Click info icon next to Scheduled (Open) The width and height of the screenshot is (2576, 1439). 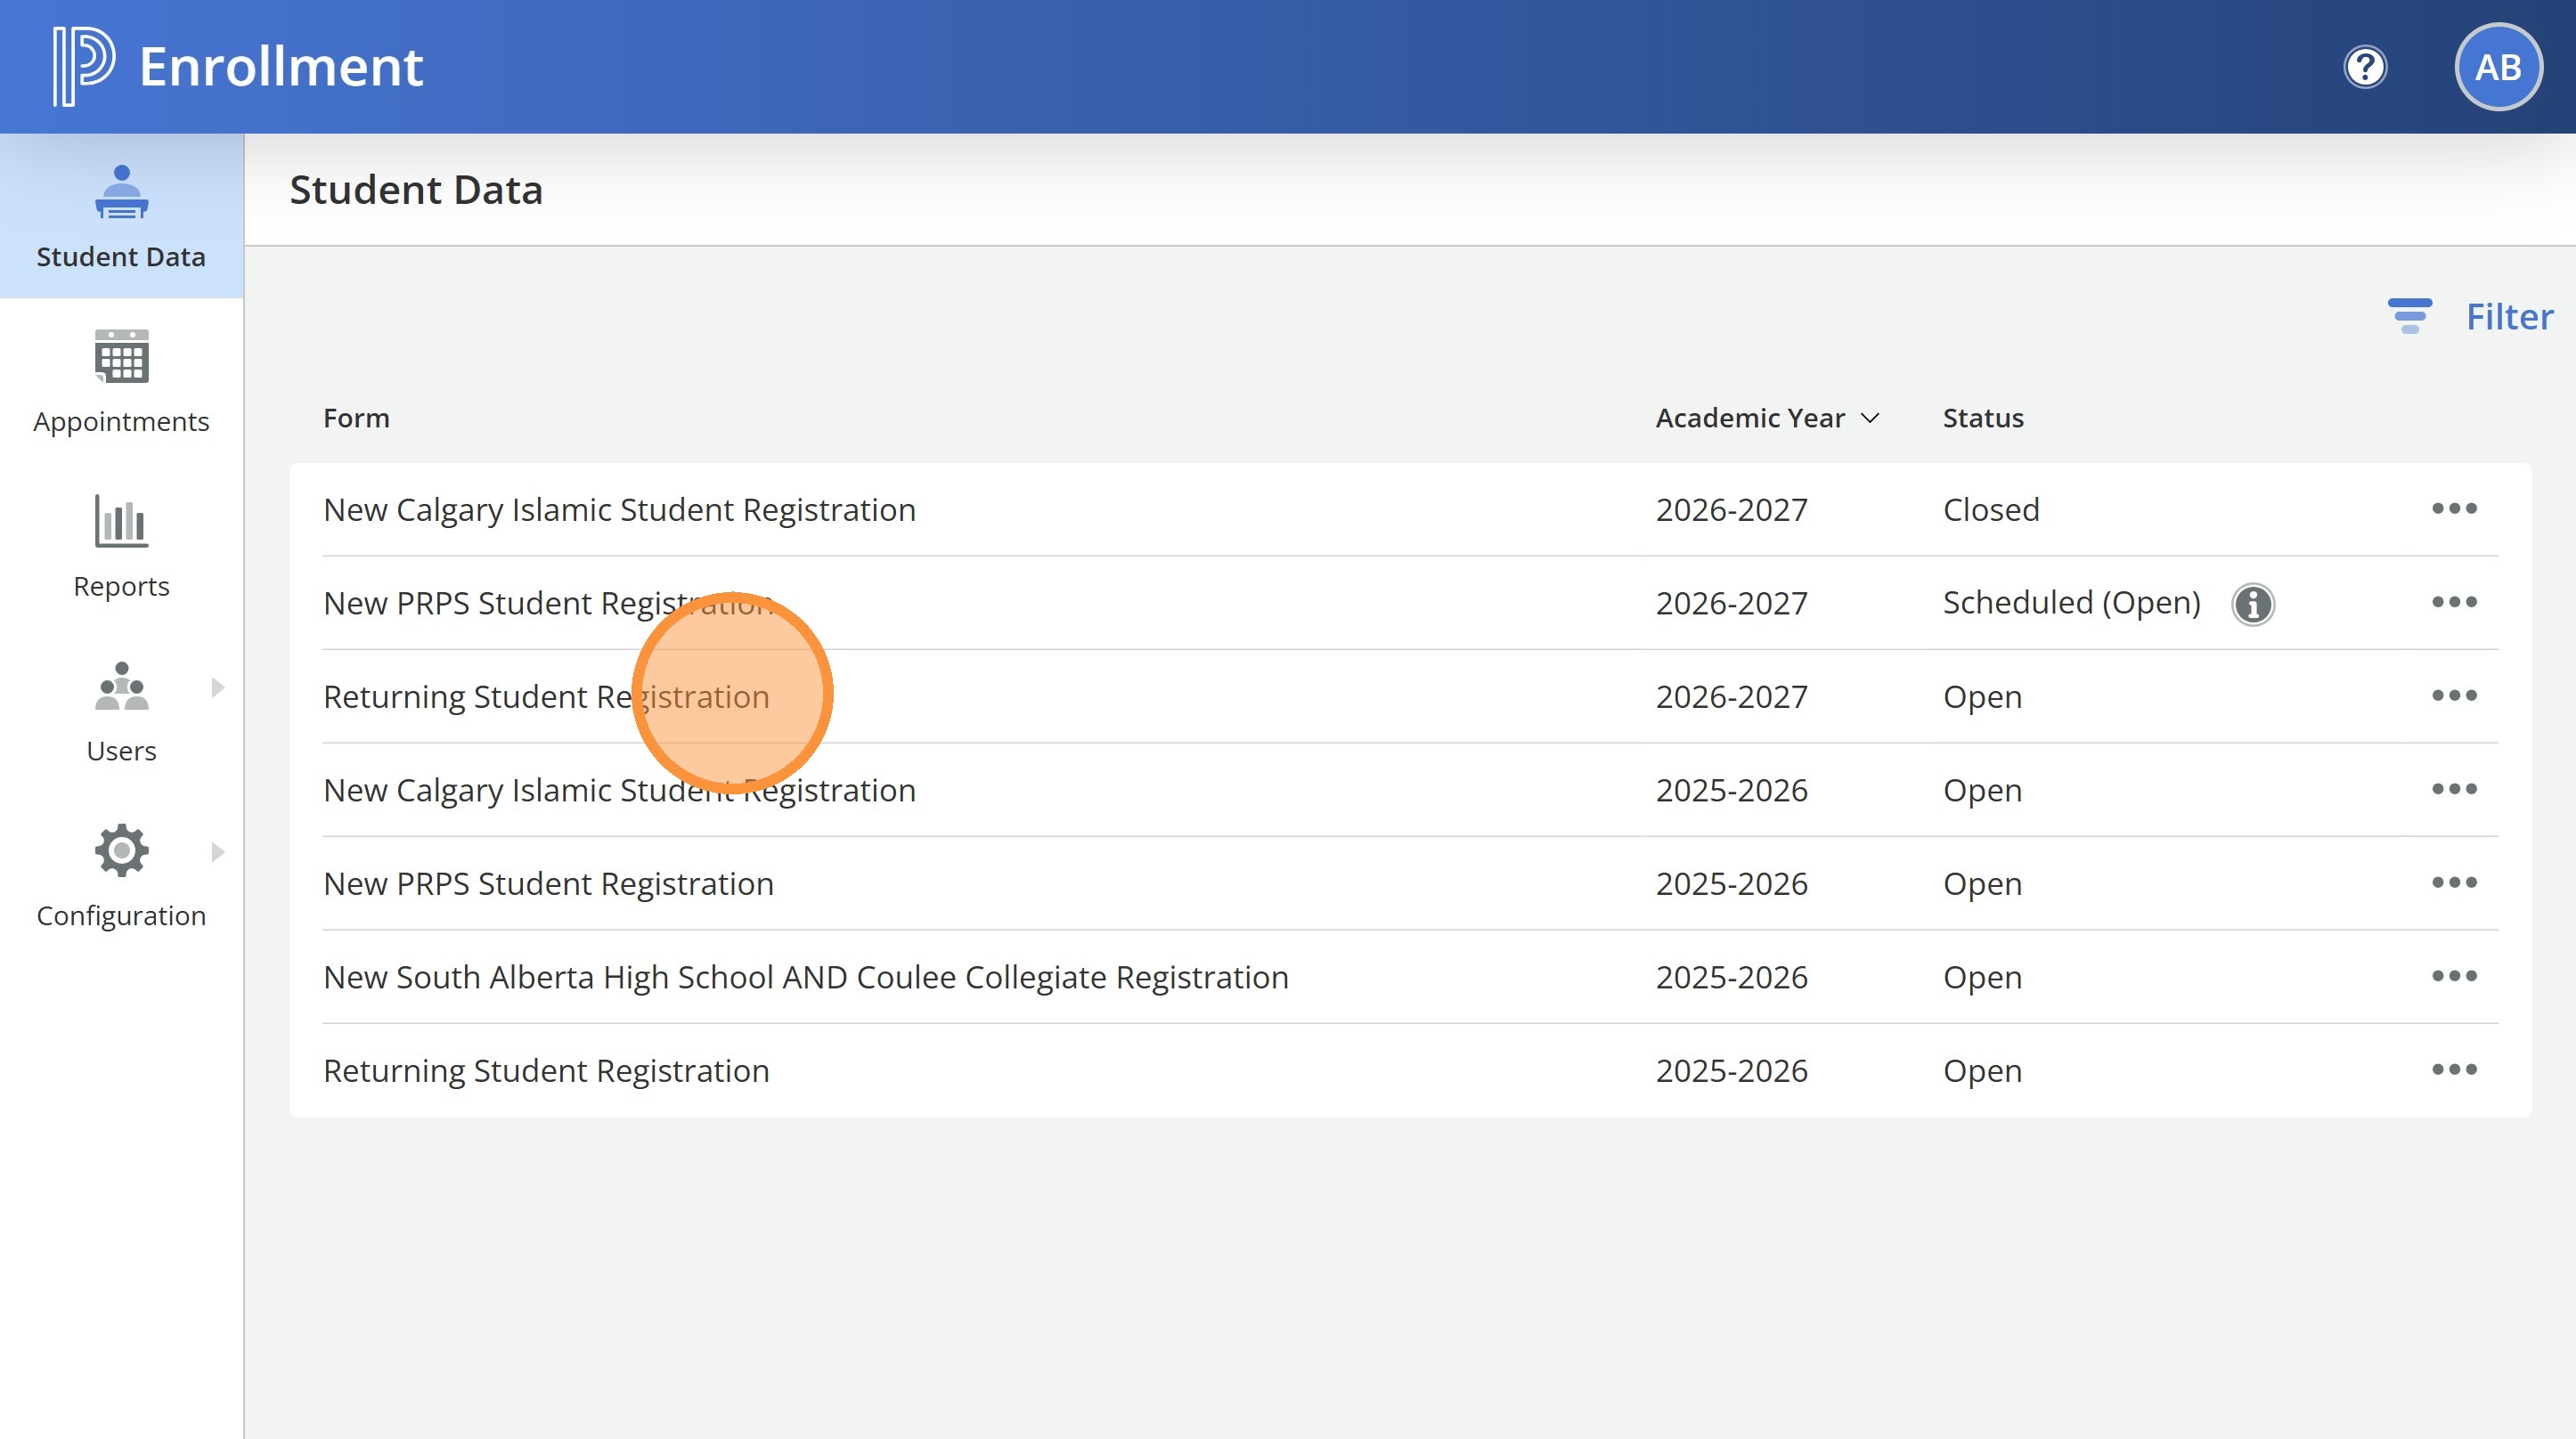(2252, 604)
